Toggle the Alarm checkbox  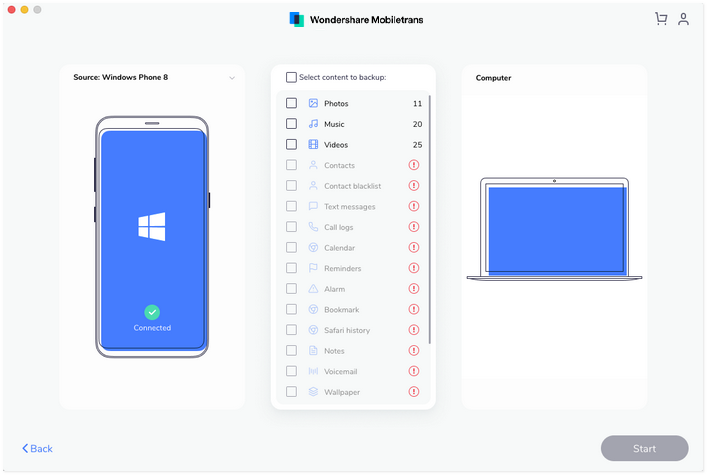291,289
